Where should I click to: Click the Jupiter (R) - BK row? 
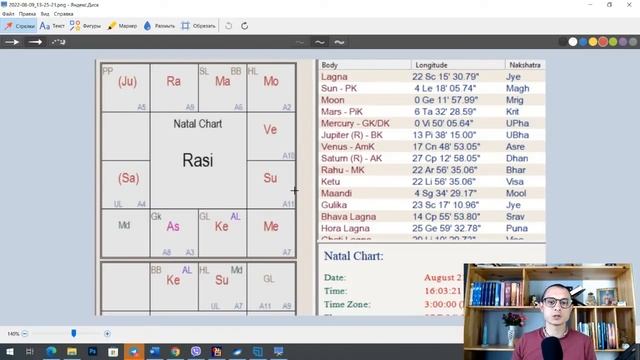pyautogui.click(x=432, y=135)
